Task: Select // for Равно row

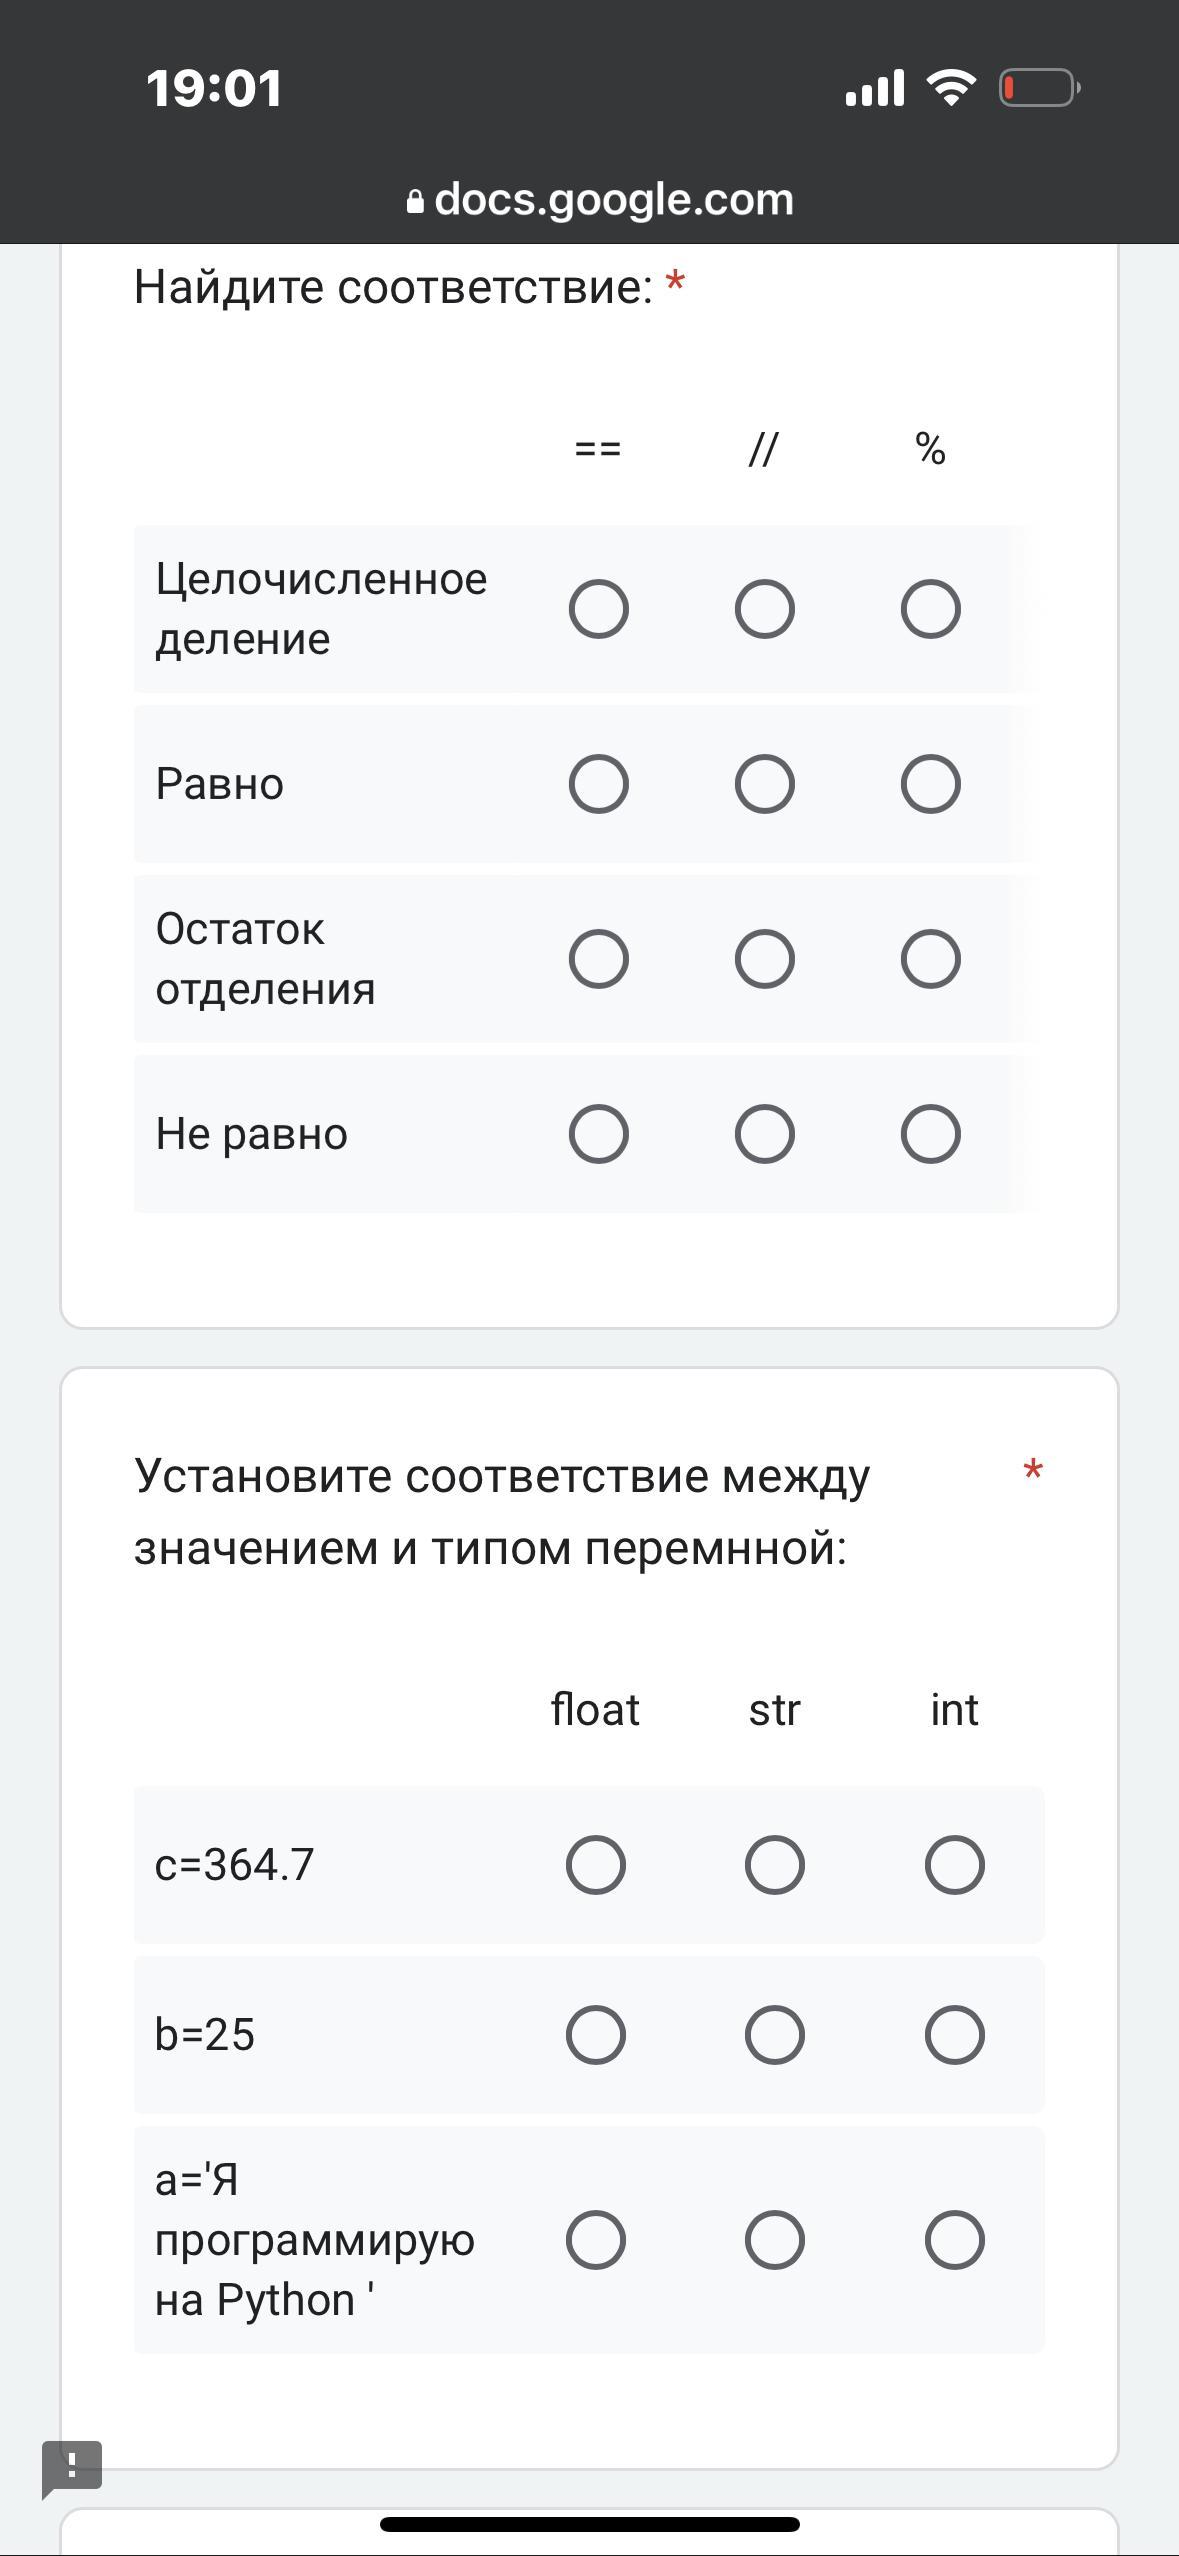Action: (764, 783)
